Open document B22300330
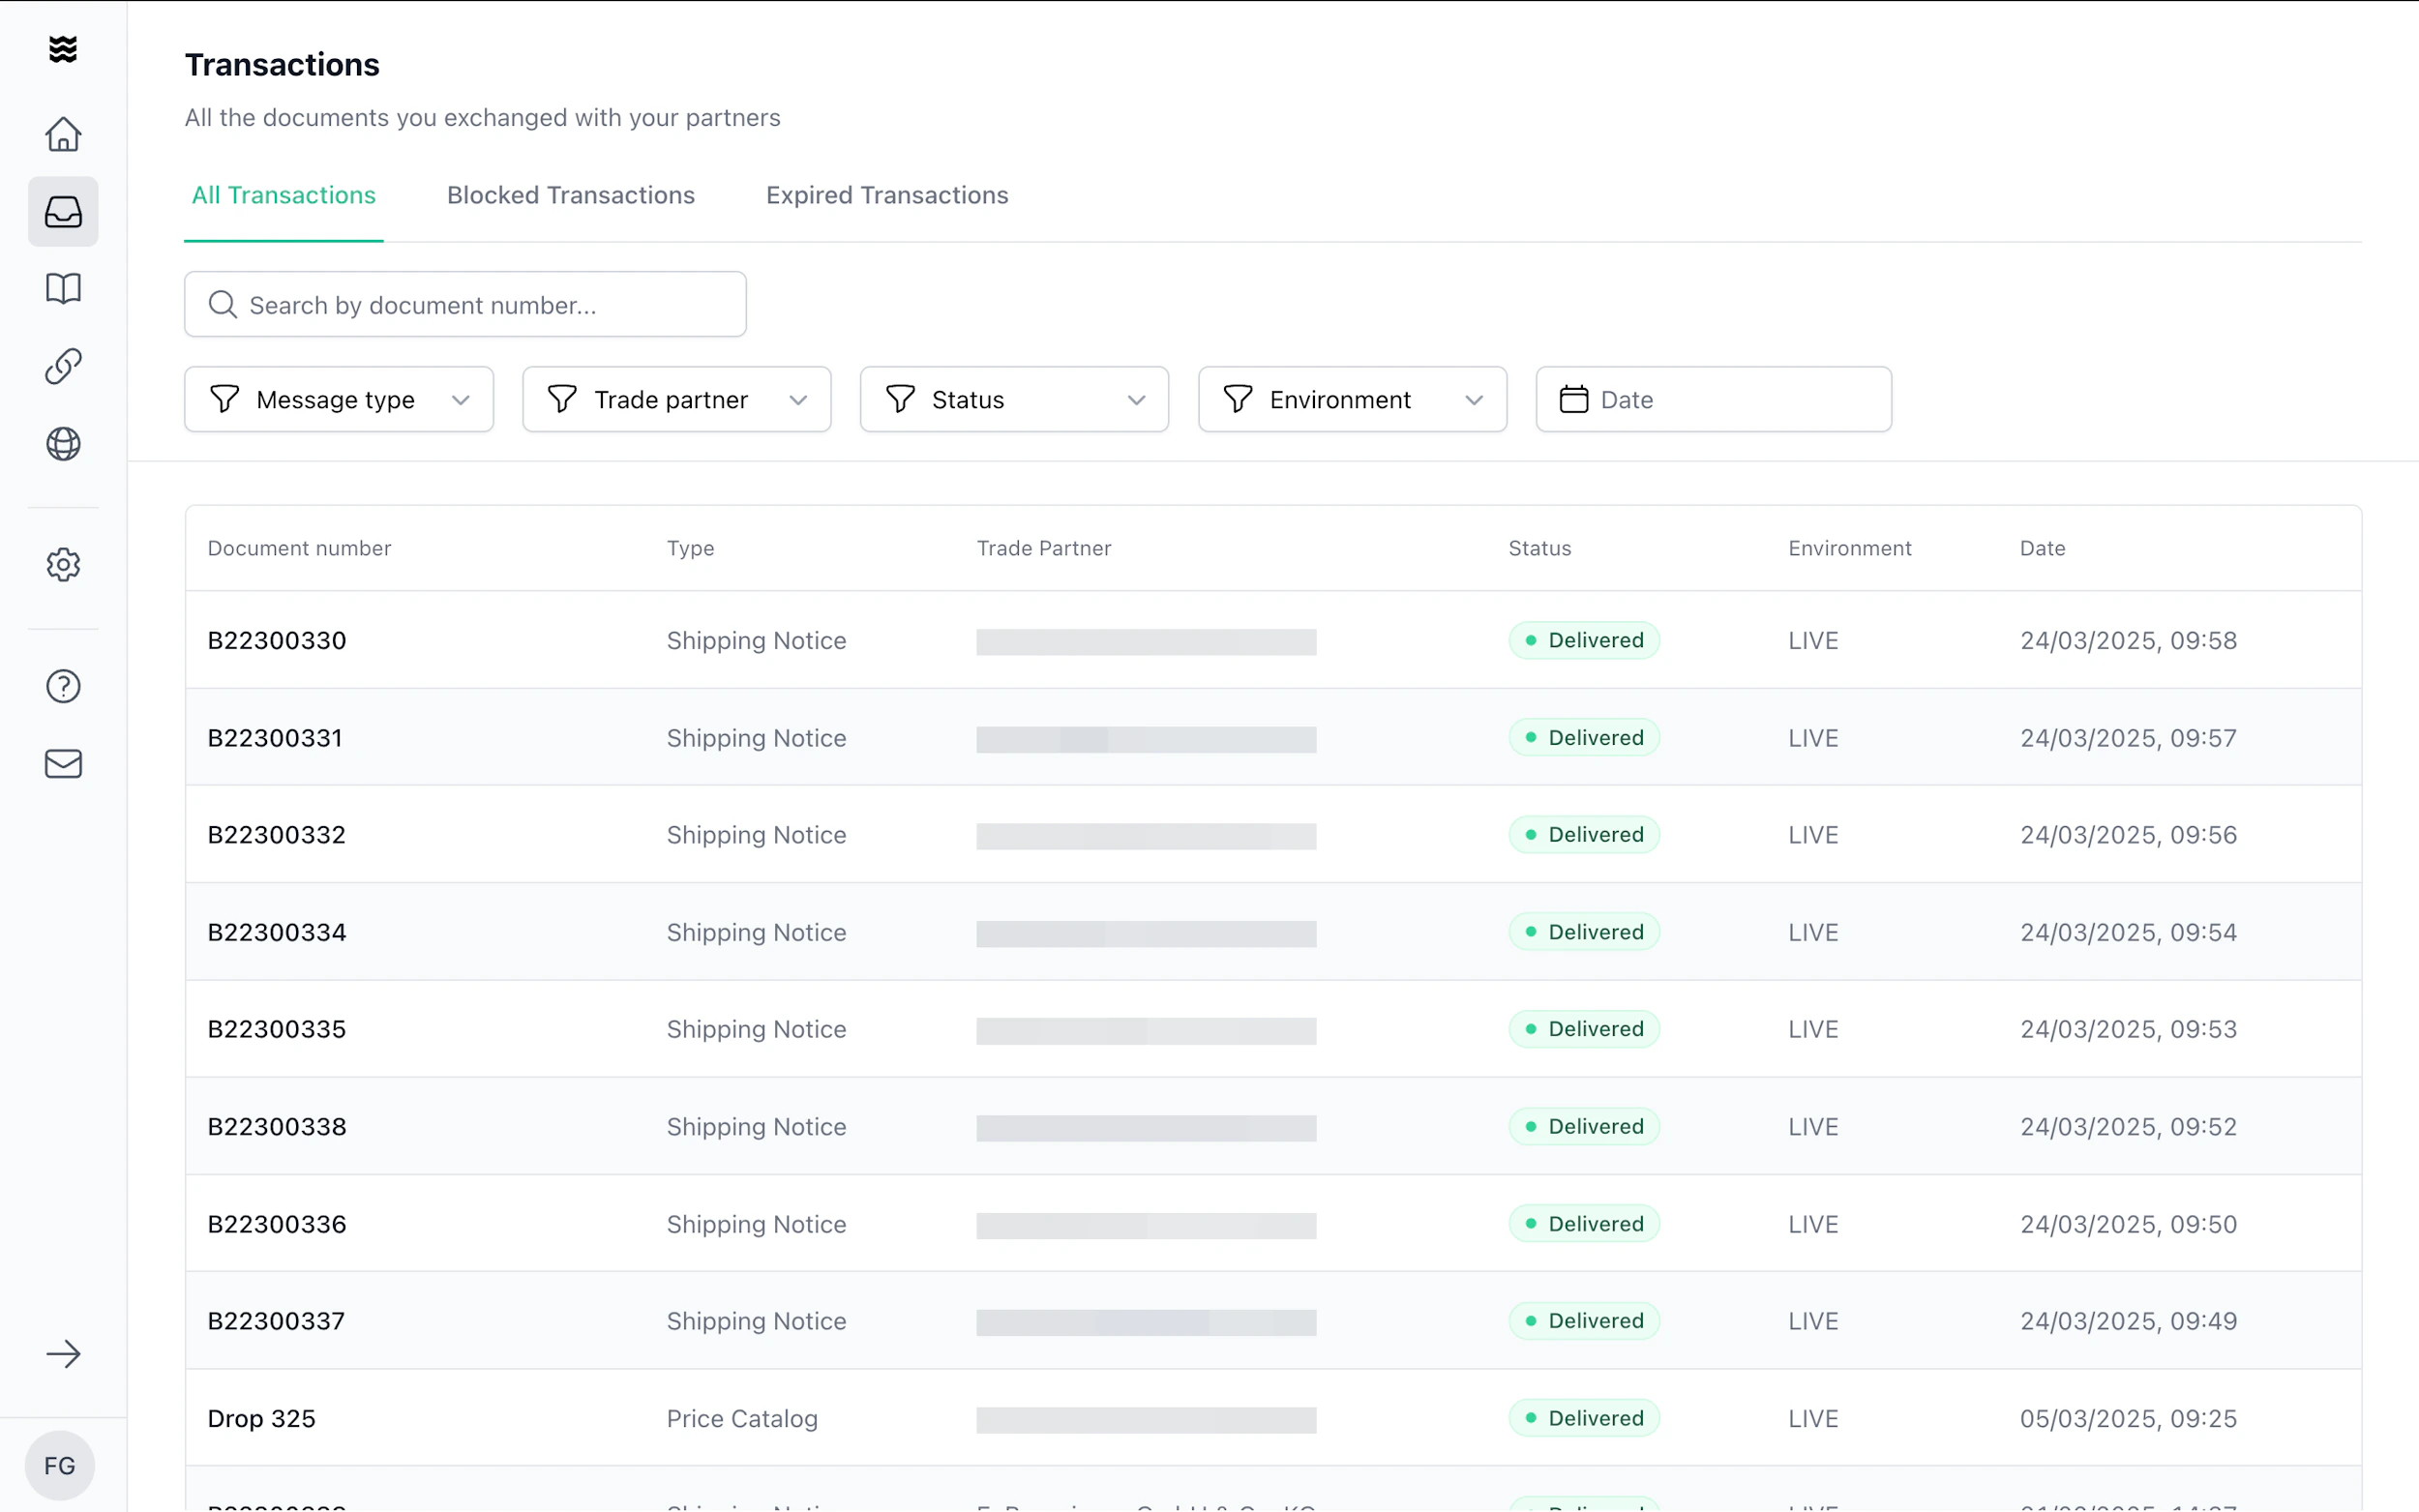This screenshot has height=1512, width=2419. [x=277, y=640]
